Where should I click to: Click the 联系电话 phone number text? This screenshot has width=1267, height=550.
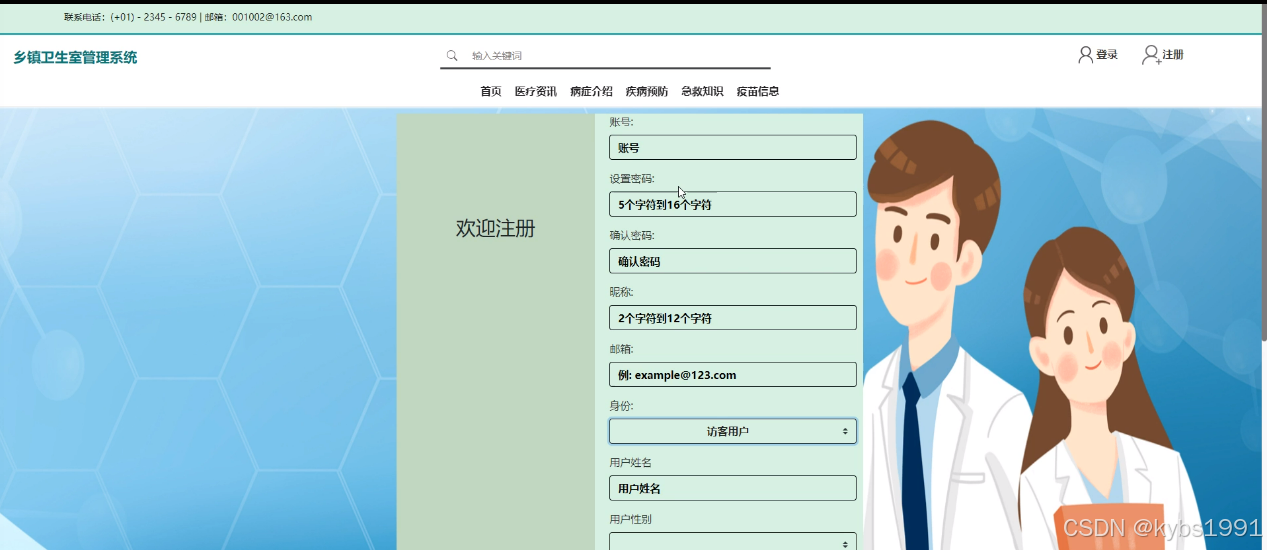pos(130,17)
